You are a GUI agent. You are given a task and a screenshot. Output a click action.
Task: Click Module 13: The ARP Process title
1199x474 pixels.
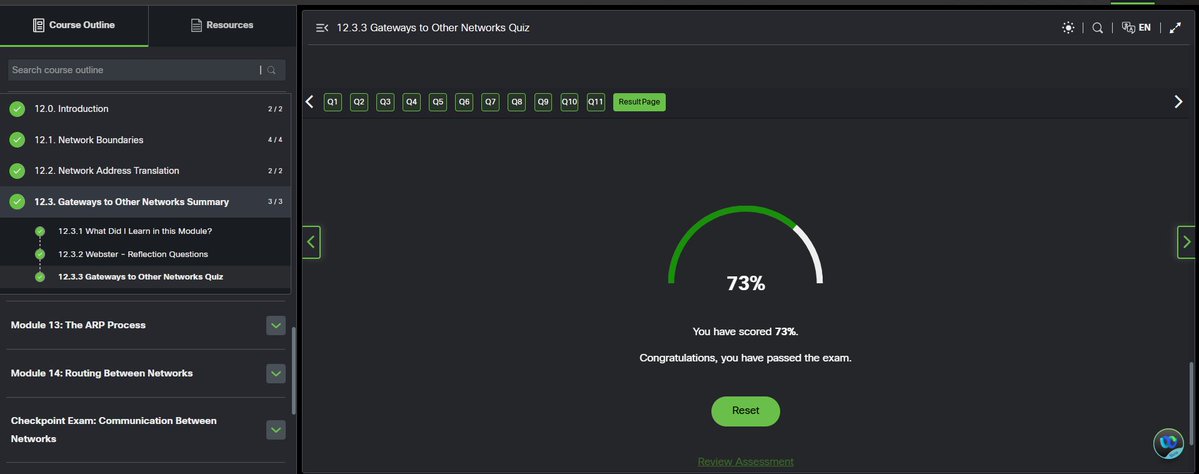[78, 325]
